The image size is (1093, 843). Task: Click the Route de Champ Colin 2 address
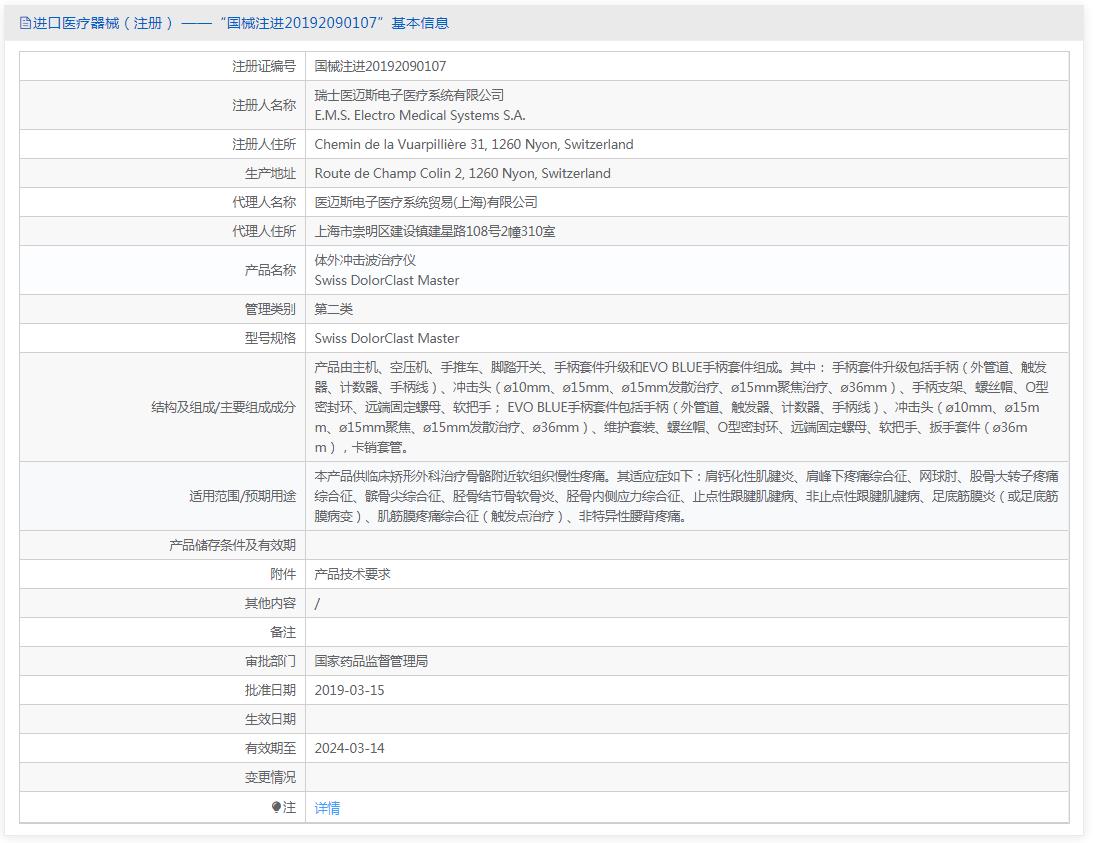462,173
